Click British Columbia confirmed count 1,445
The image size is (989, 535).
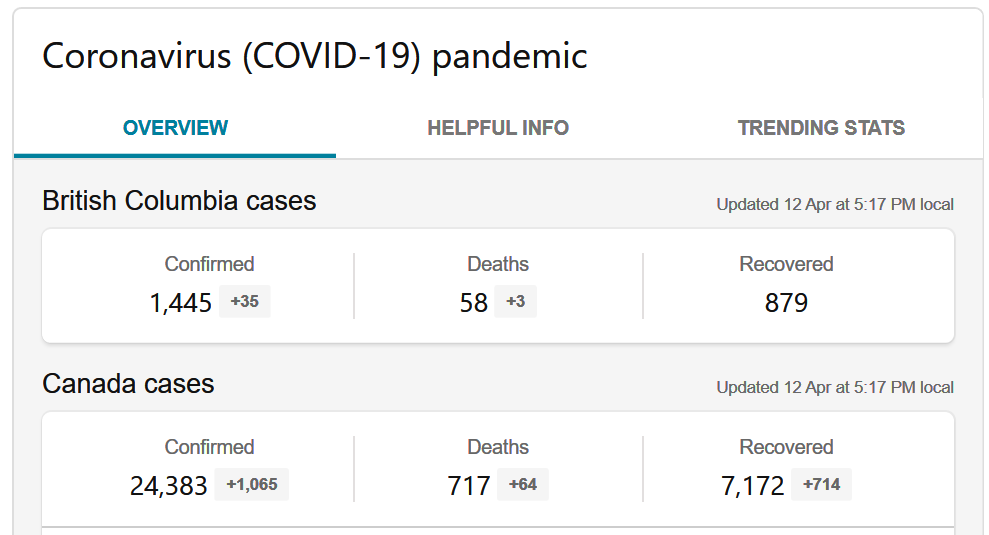(181, 303)
